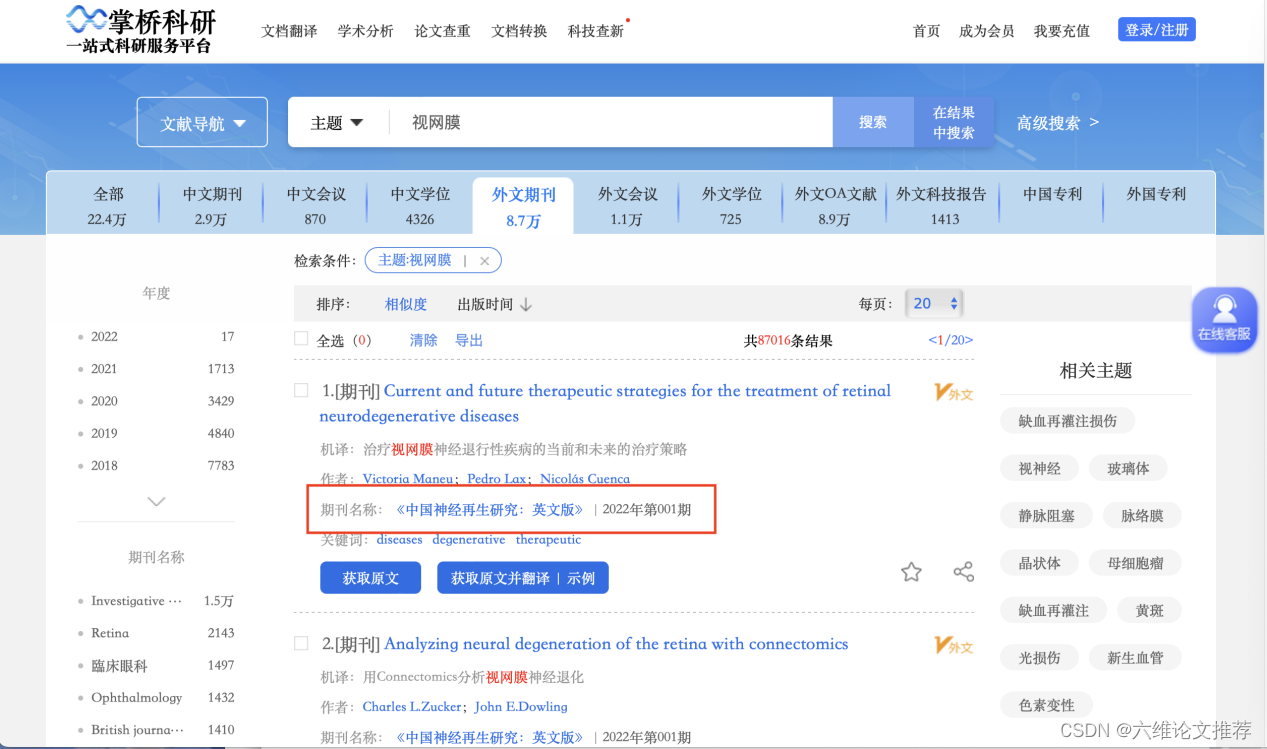Image resolution: width=1267 pixels, height=749 pixels.
Task: Click 在结果中搜索 button
Action: pos(954,122)
